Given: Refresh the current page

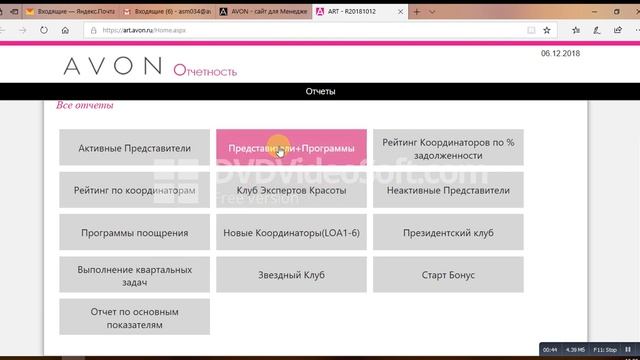Looking at the screenshot, I should (x=44, y=30).
